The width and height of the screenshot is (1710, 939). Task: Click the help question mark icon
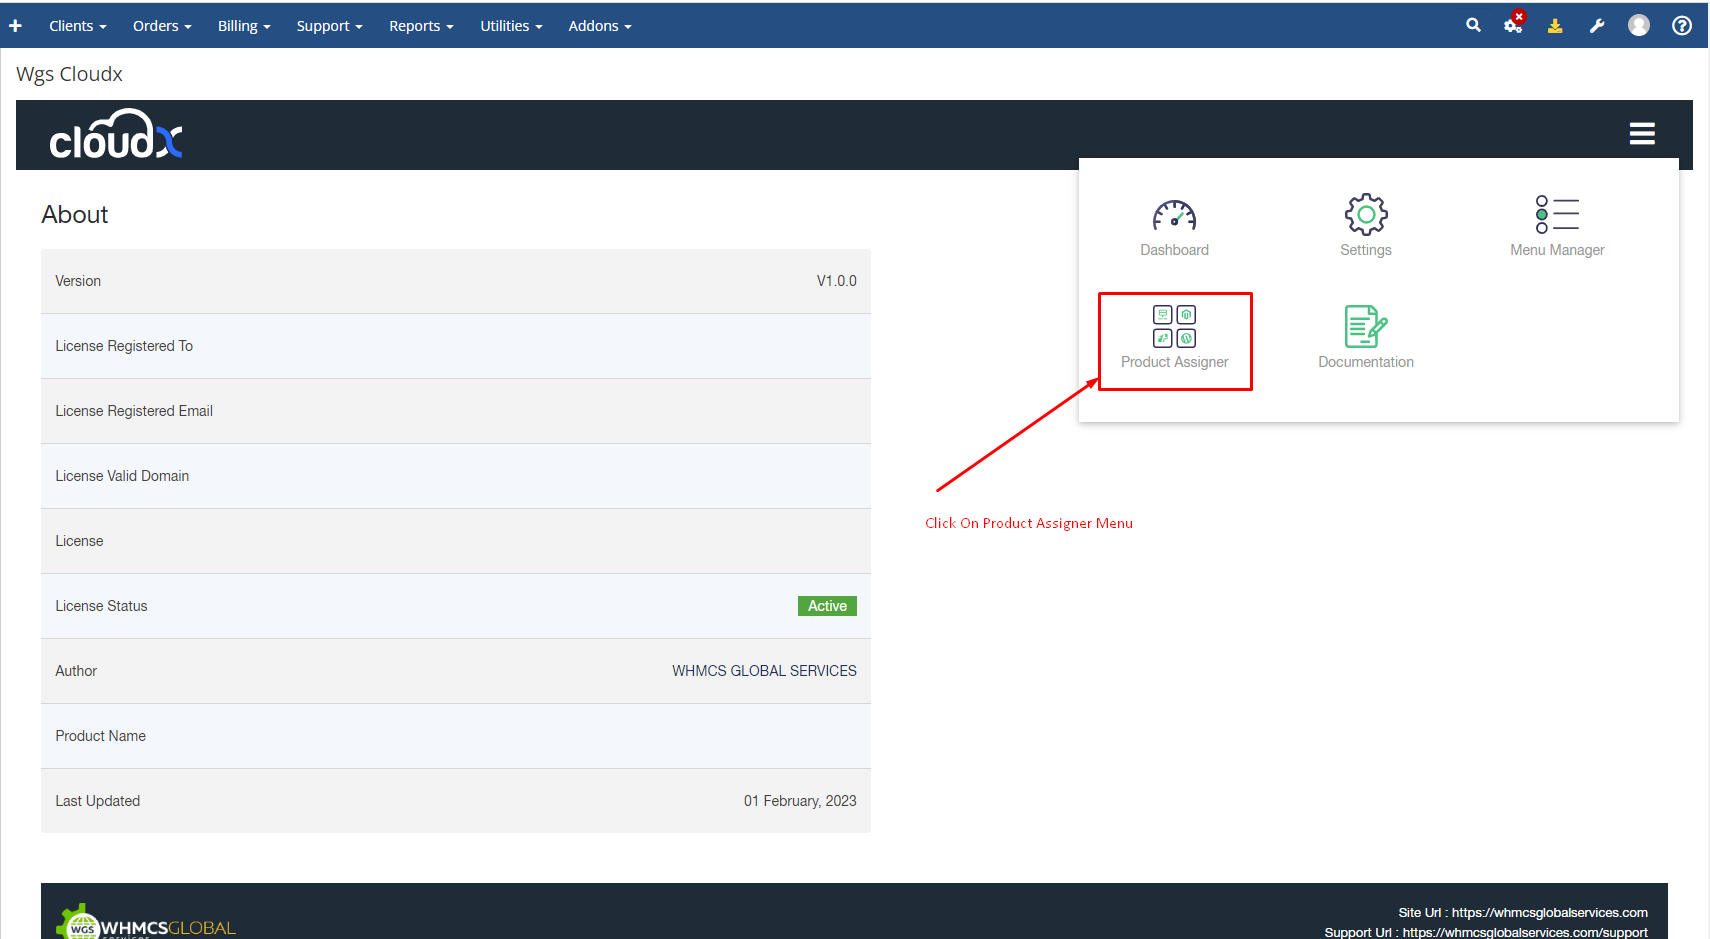click(x=1682, y=26)
